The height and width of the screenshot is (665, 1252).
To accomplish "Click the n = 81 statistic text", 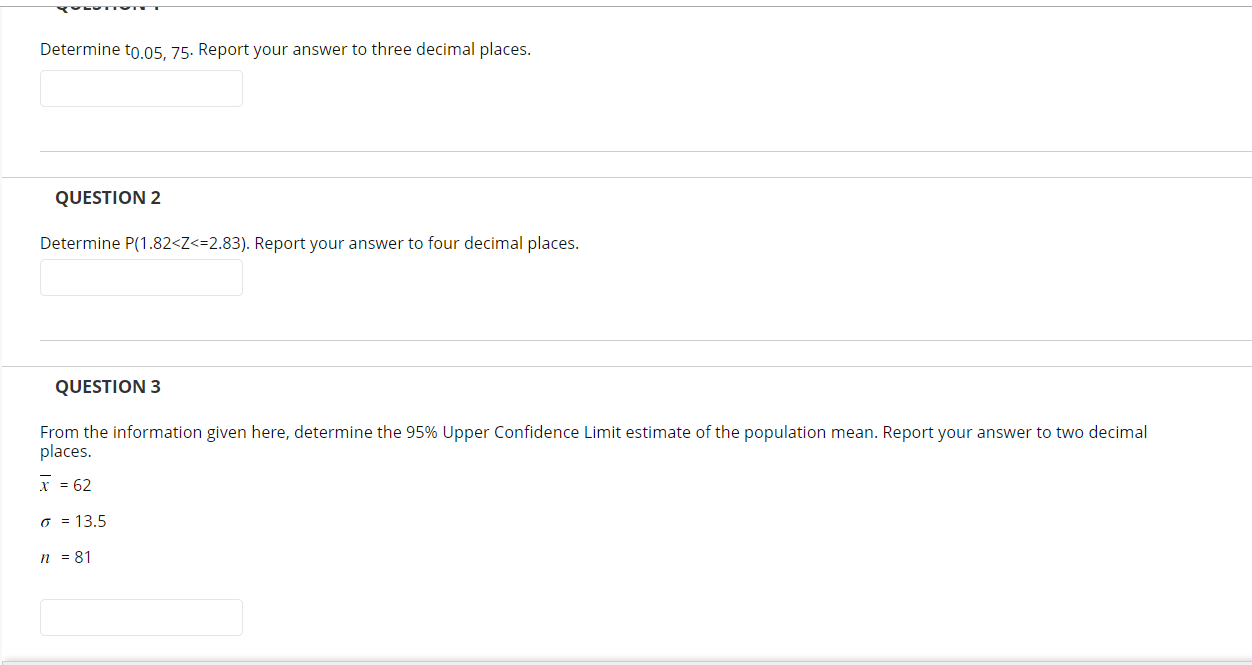I will click(x=65, y=557).
